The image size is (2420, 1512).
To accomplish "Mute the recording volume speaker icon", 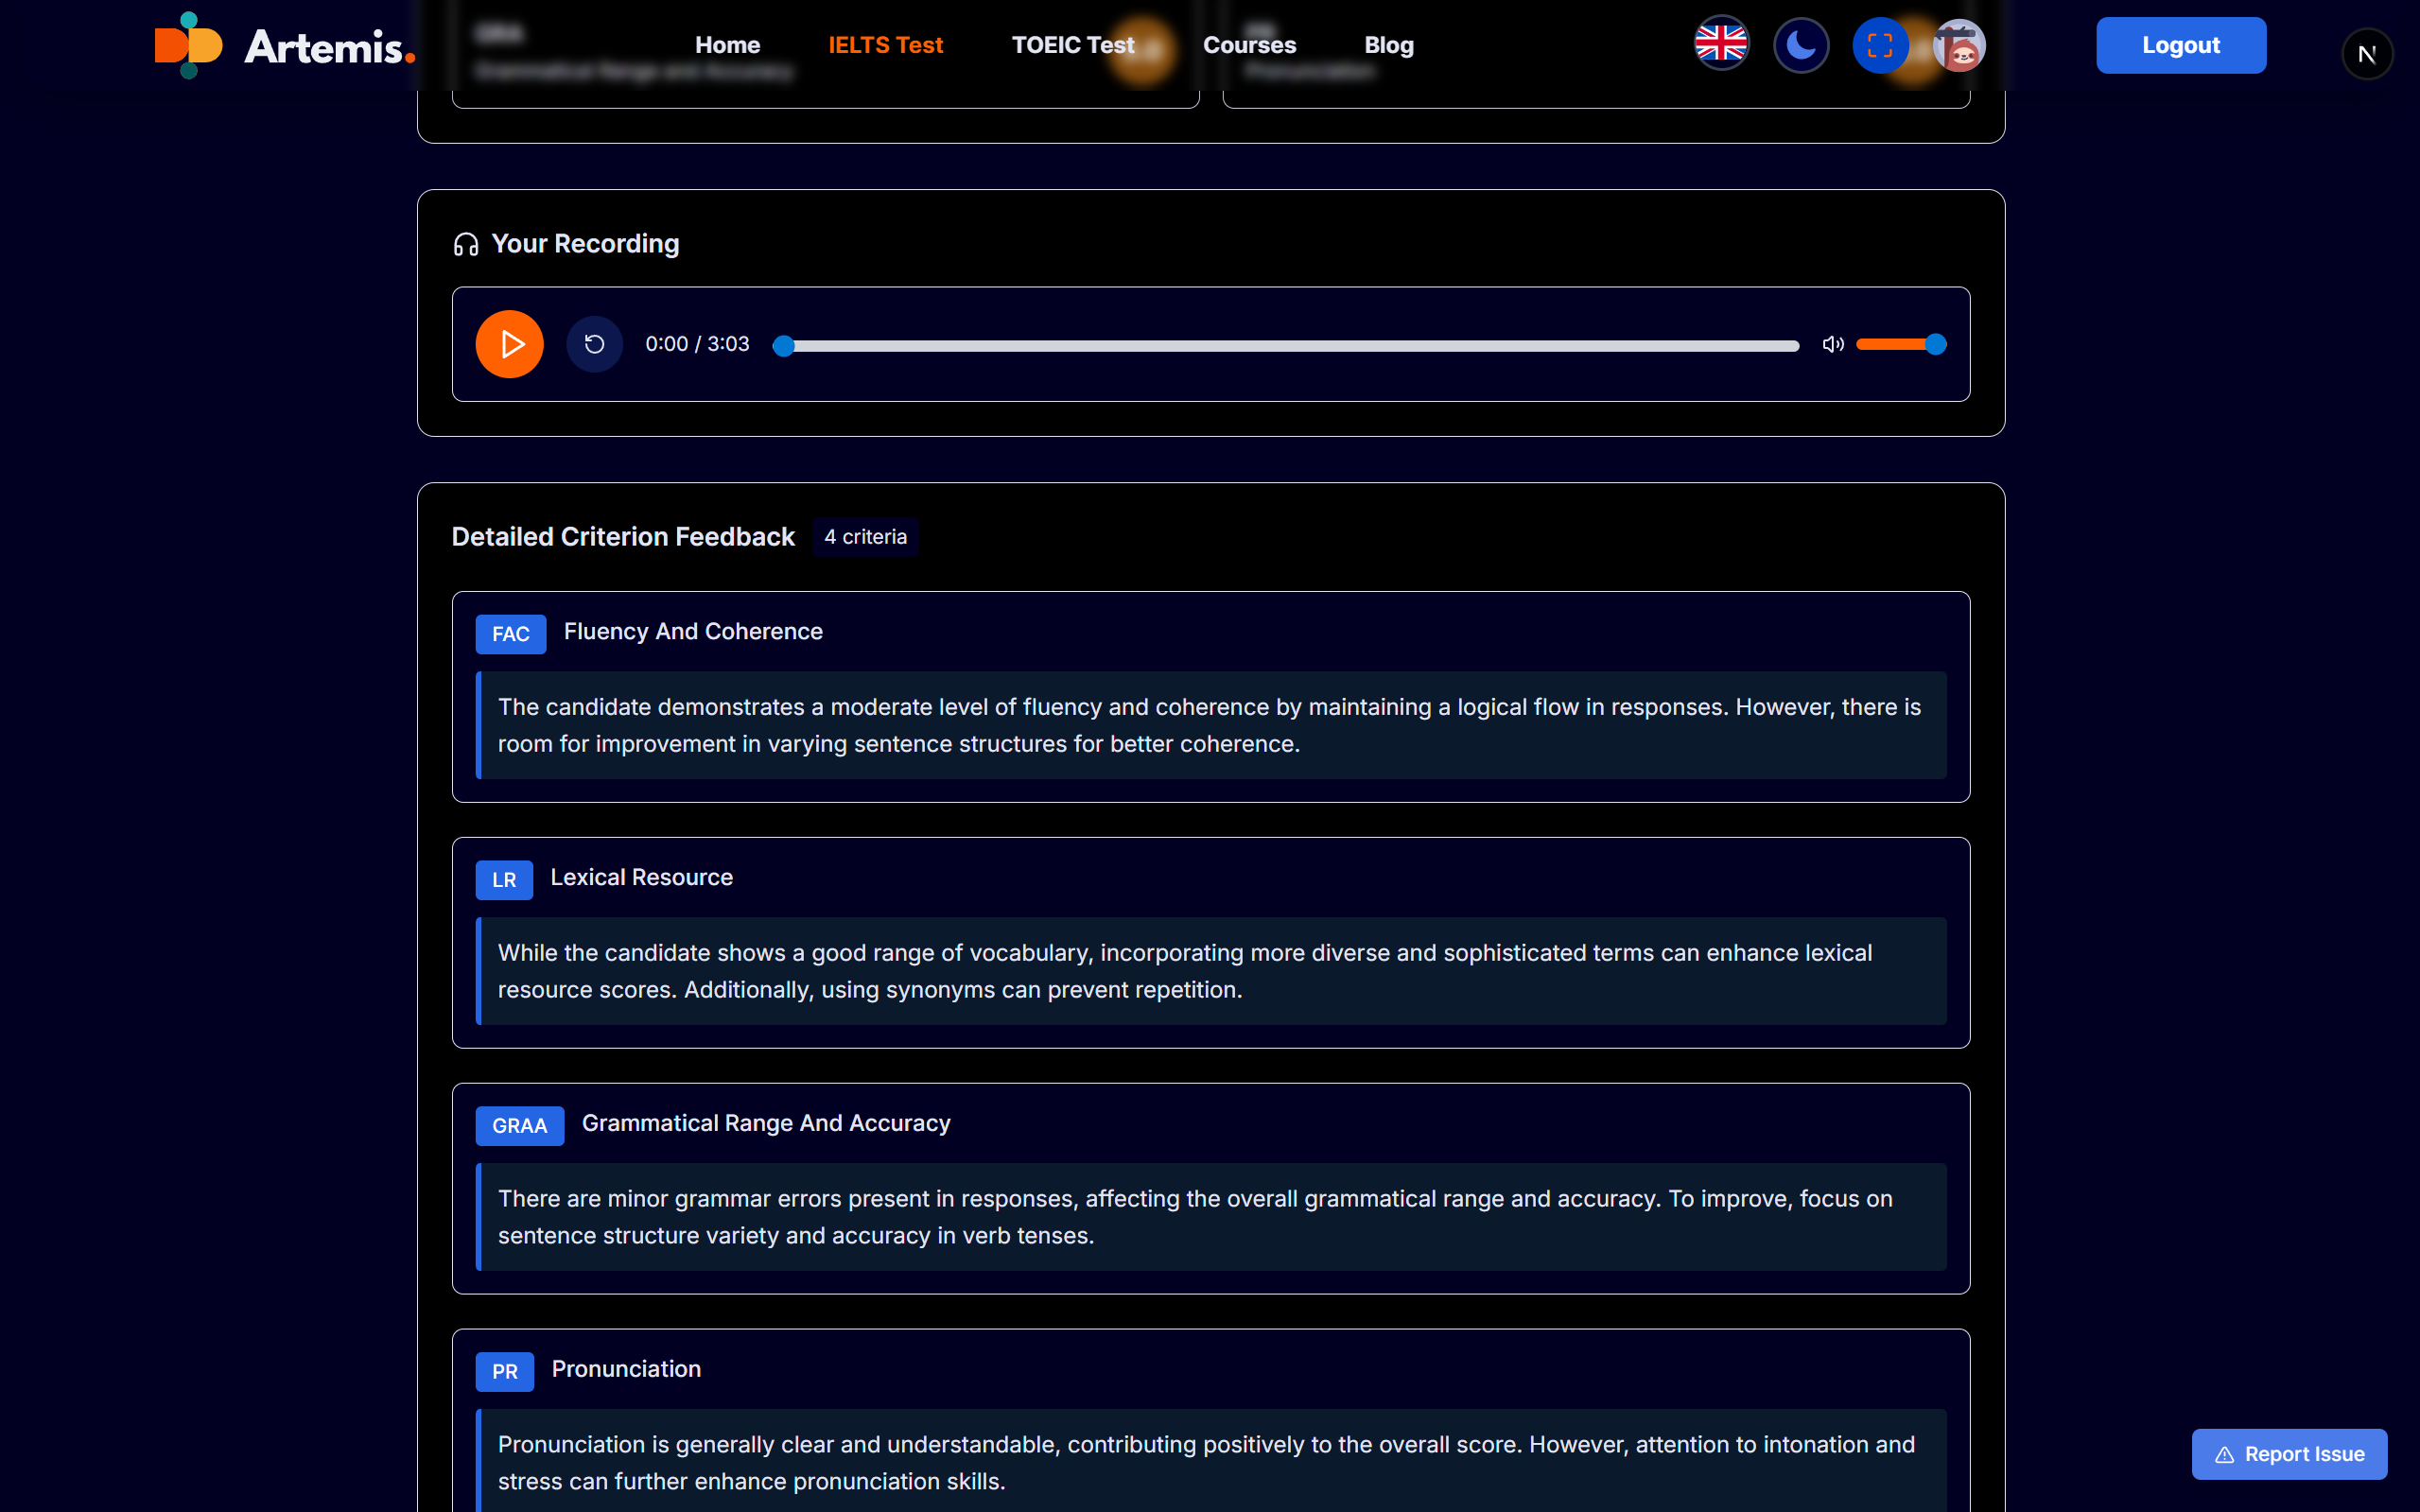I will click(x=1832, y=344).
